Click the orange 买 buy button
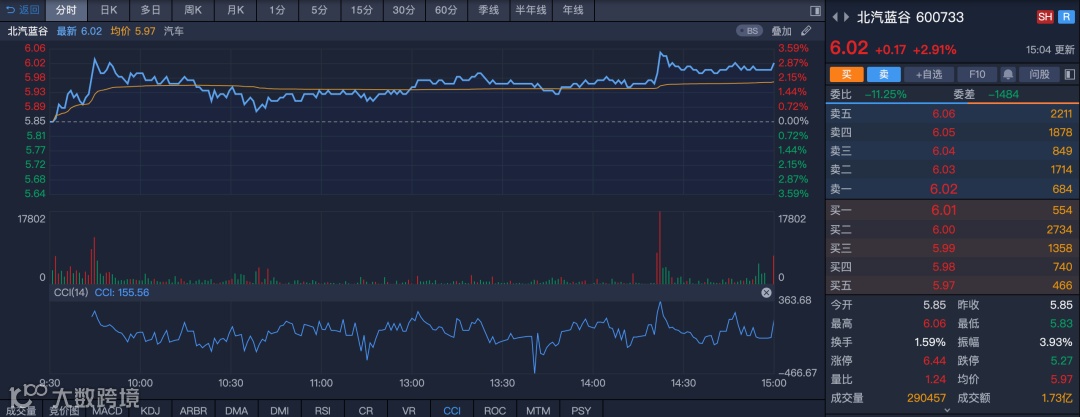 847,74
